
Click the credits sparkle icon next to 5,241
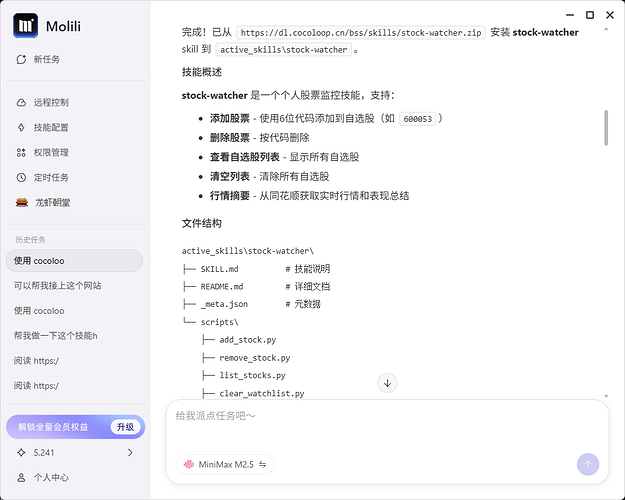coord(21,453)
